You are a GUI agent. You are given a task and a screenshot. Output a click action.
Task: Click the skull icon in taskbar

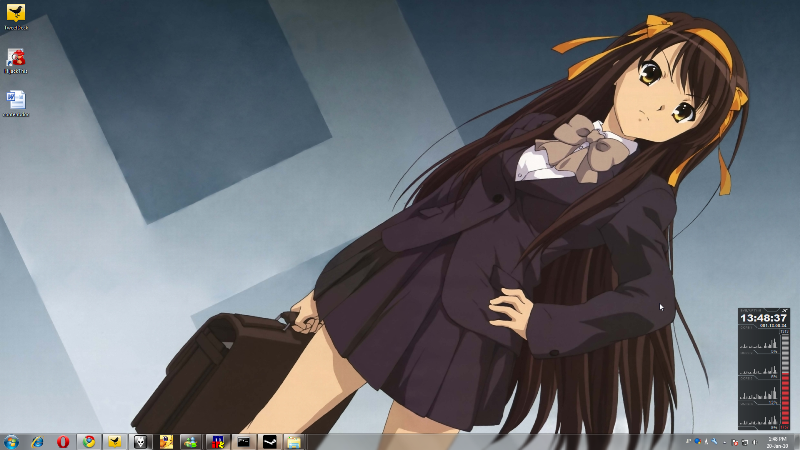pyautogui.click(x=142, y=441)
